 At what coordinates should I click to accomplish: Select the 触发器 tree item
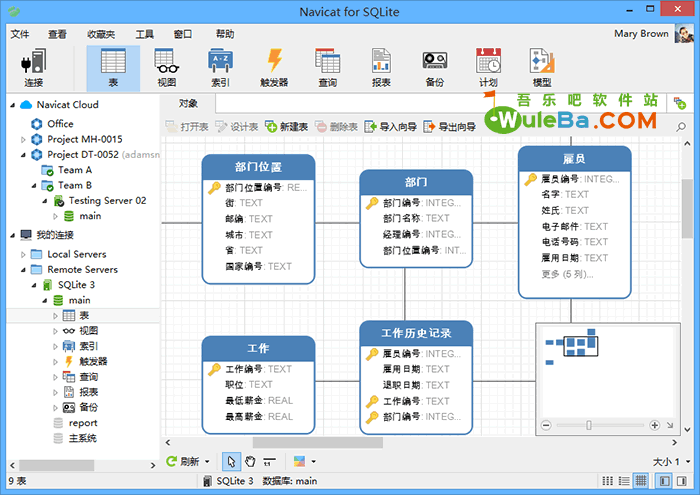86,362
